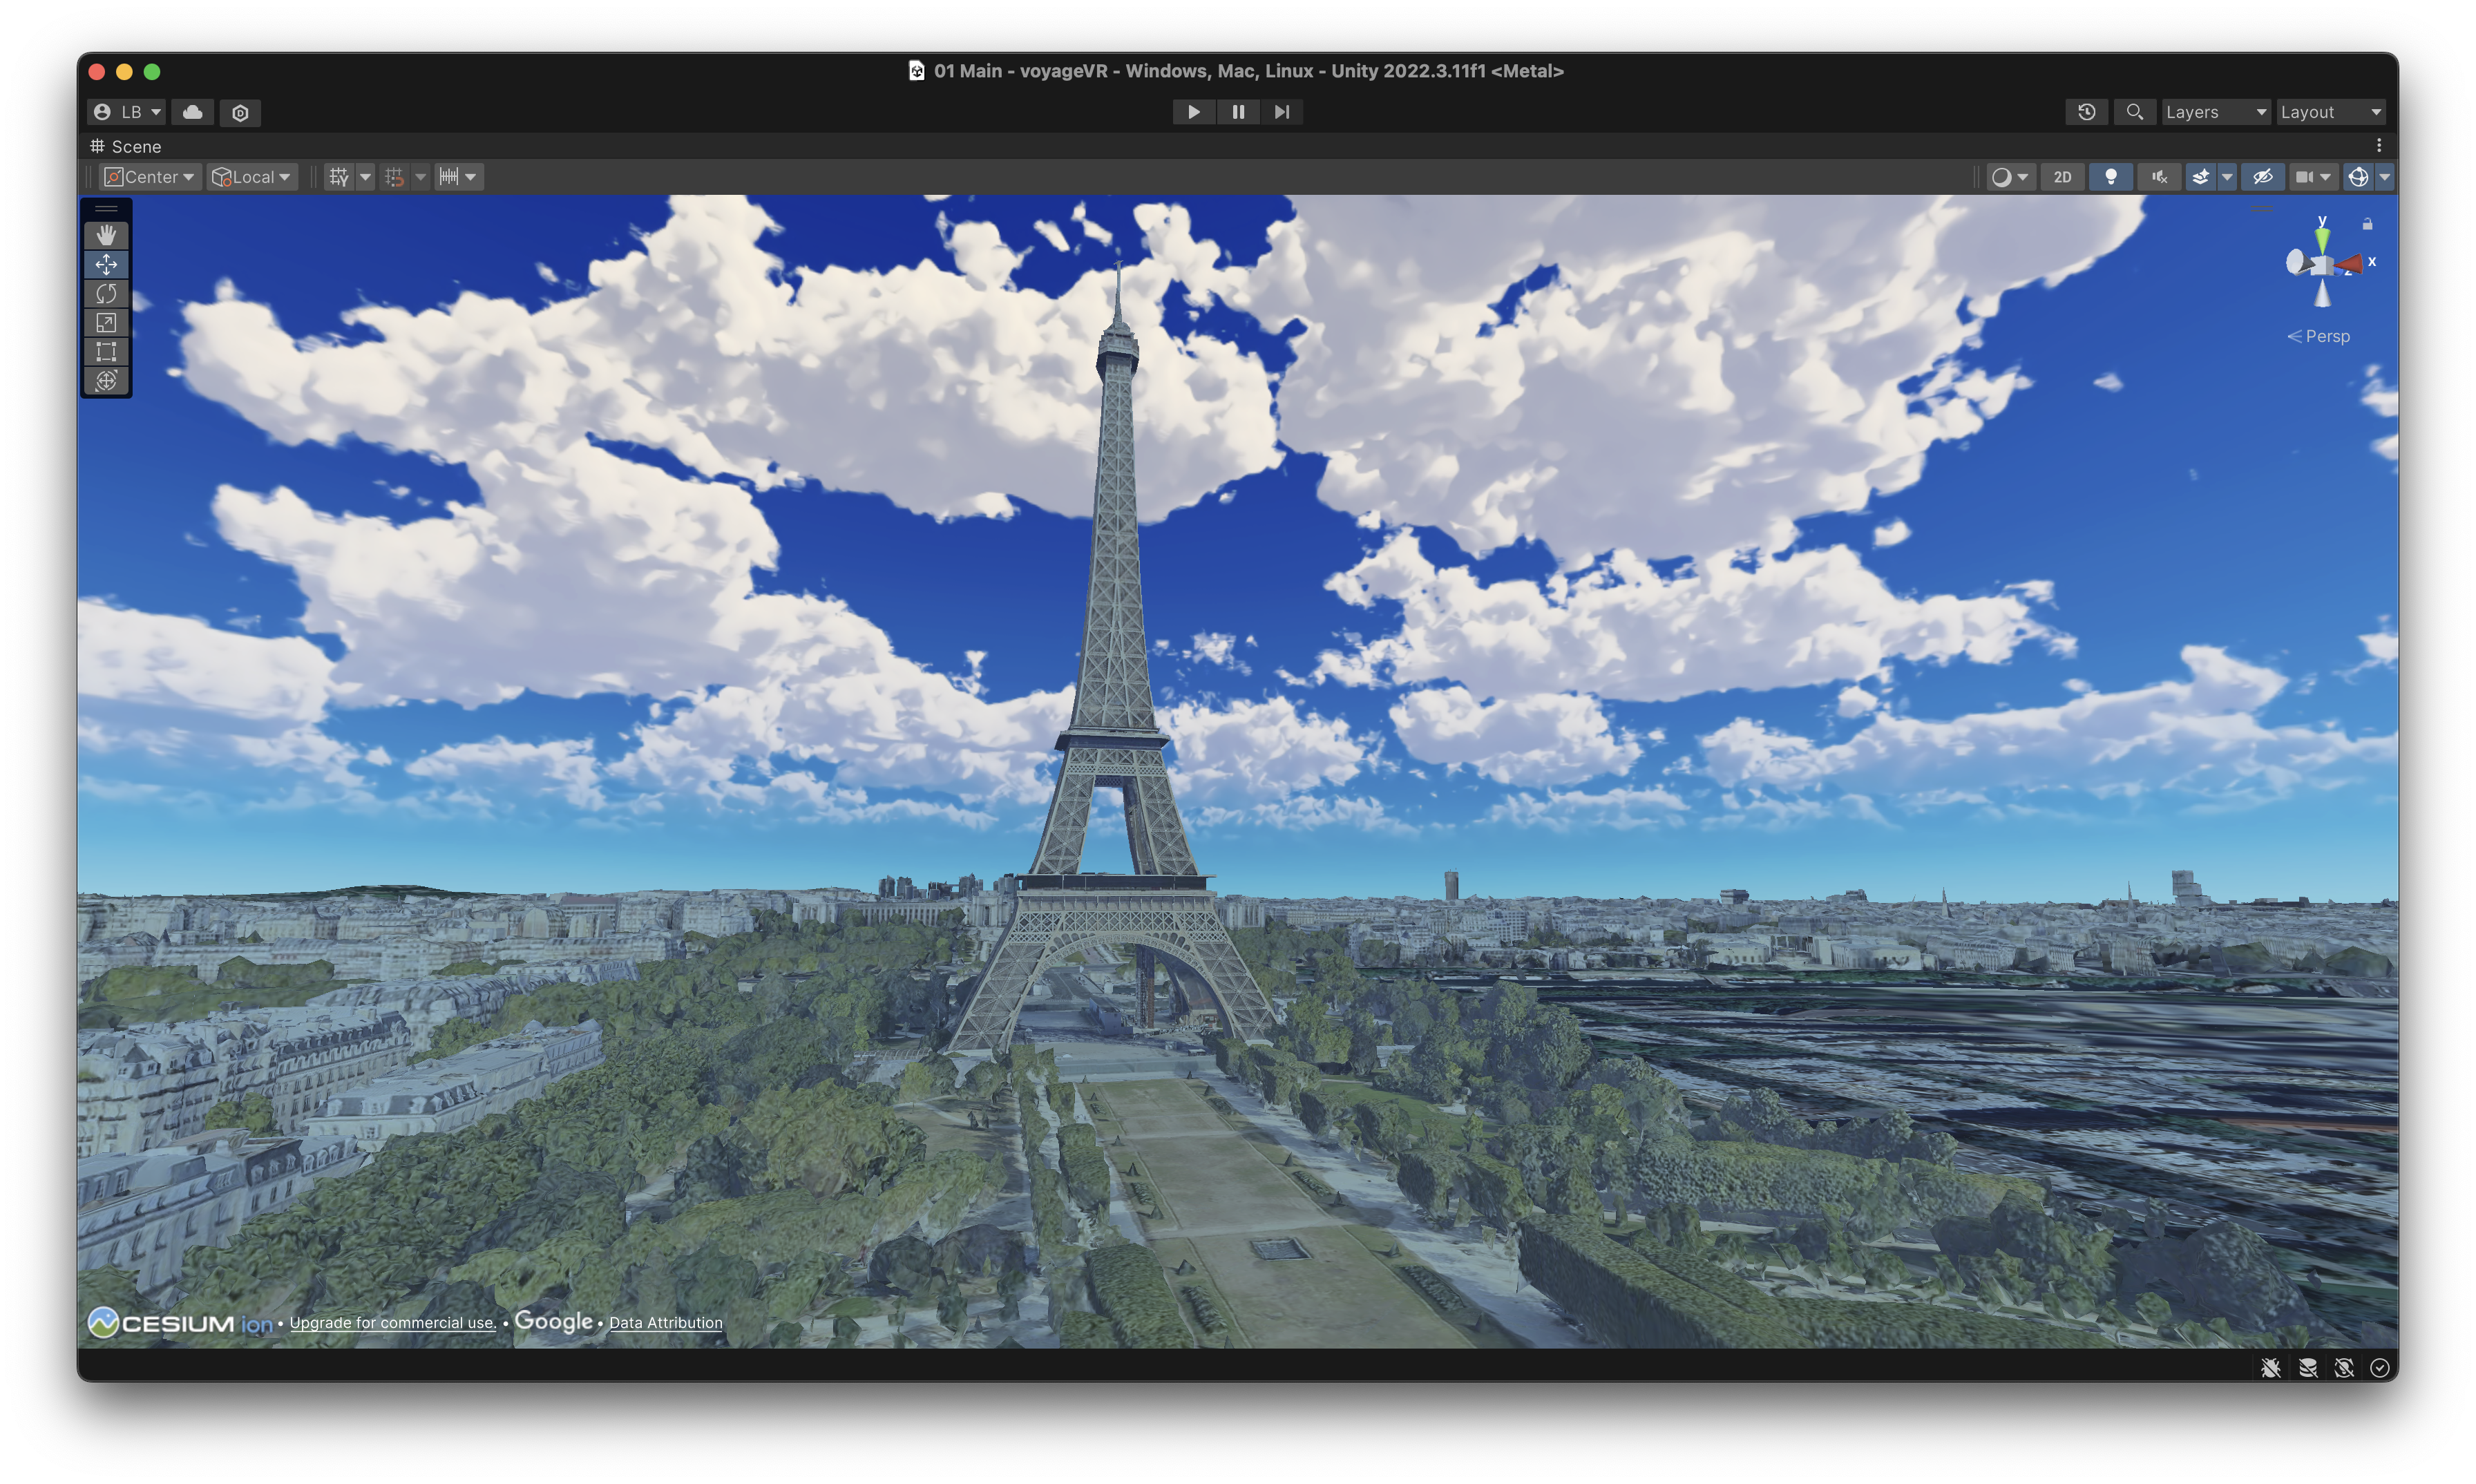Select the Hand view tool
The width and height of the screenshot is (2476, 1484).
[x=106, y=235]
